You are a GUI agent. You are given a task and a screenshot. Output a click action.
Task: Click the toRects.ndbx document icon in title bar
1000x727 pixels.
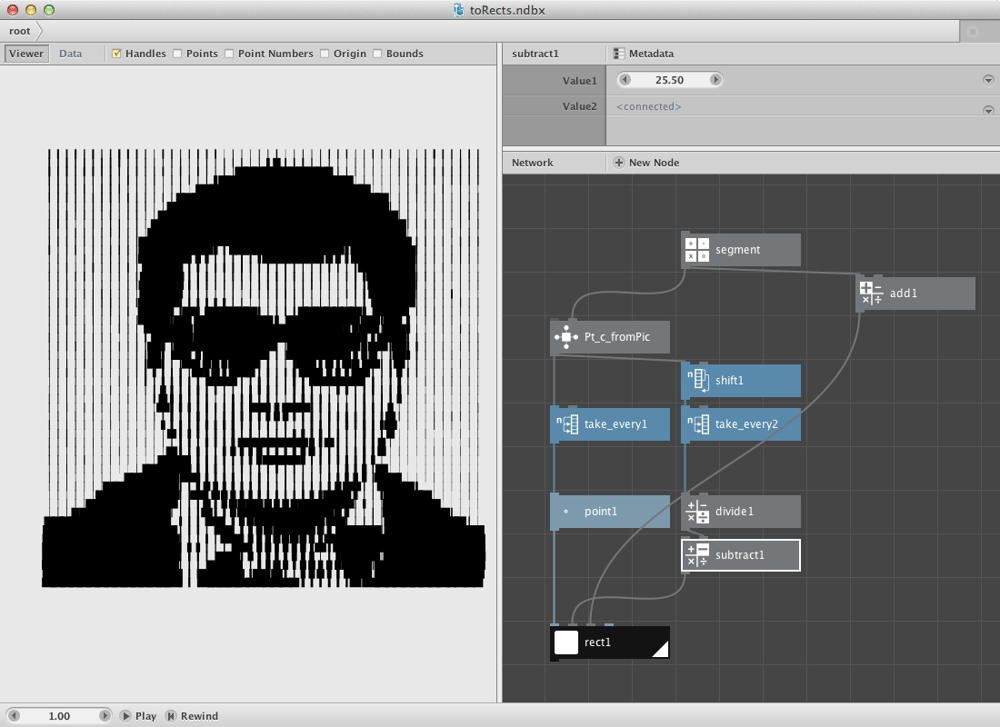pos(459,10)
